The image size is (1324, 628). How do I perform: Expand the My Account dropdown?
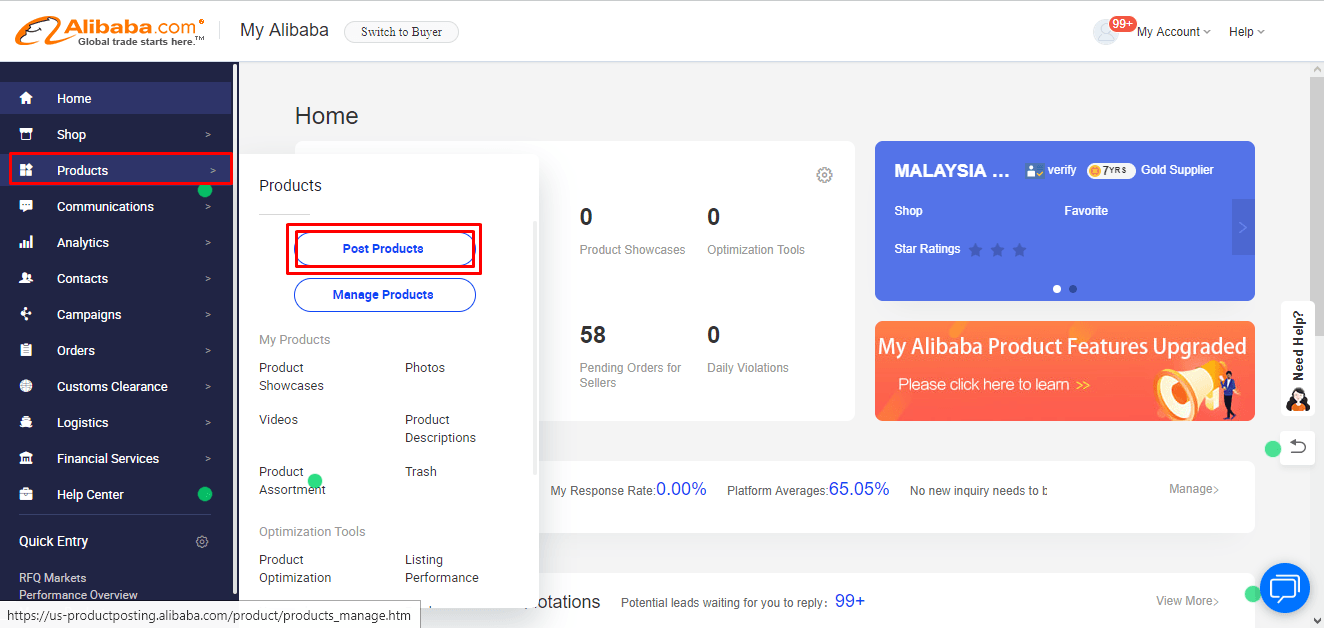(1172, 32)
